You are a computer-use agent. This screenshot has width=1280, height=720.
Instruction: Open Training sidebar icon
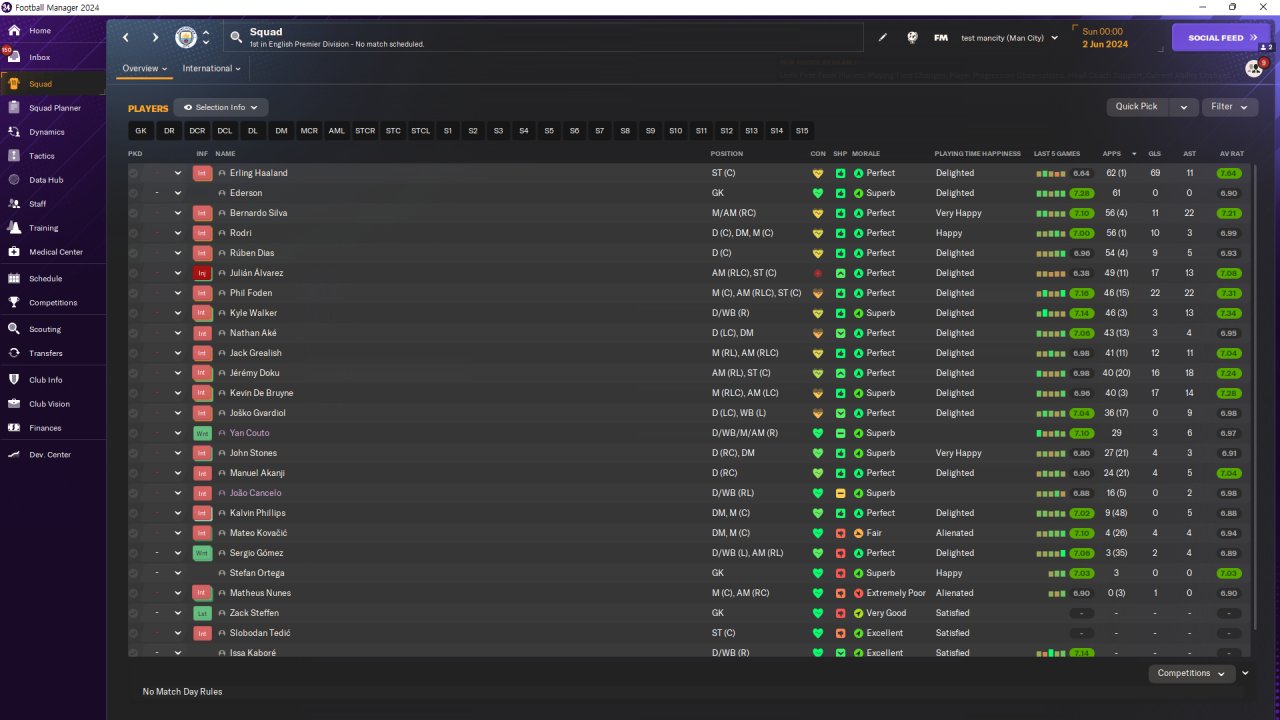14,228
